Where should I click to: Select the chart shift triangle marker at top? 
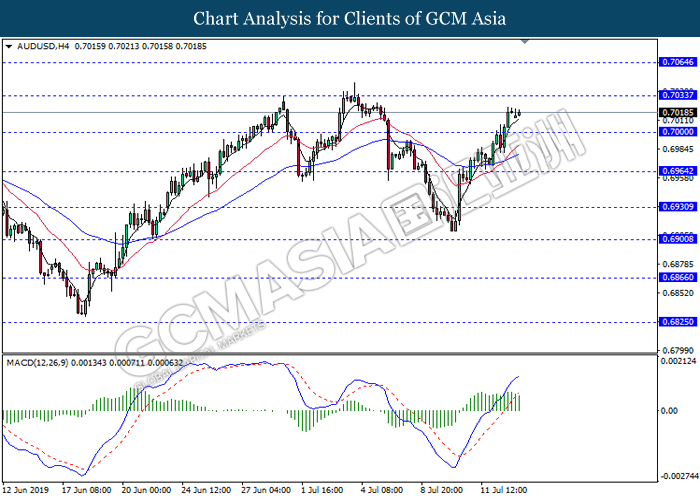[x=525, y=42]
